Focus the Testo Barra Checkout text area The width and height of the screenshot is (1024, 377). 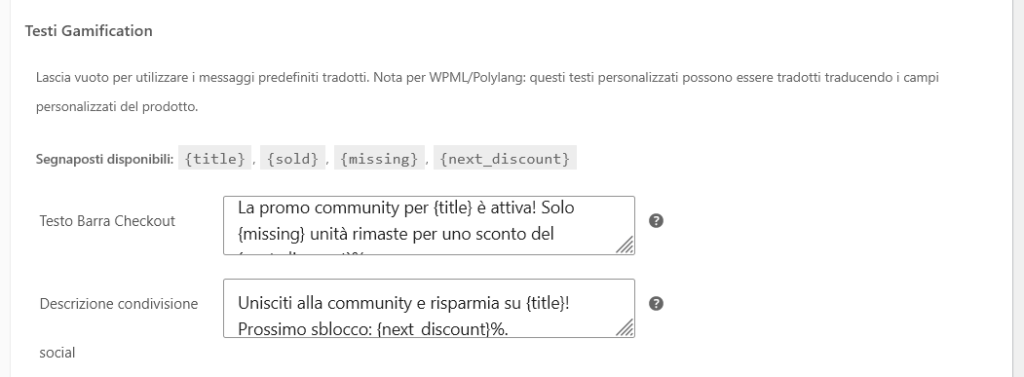[x=428, y=225]
